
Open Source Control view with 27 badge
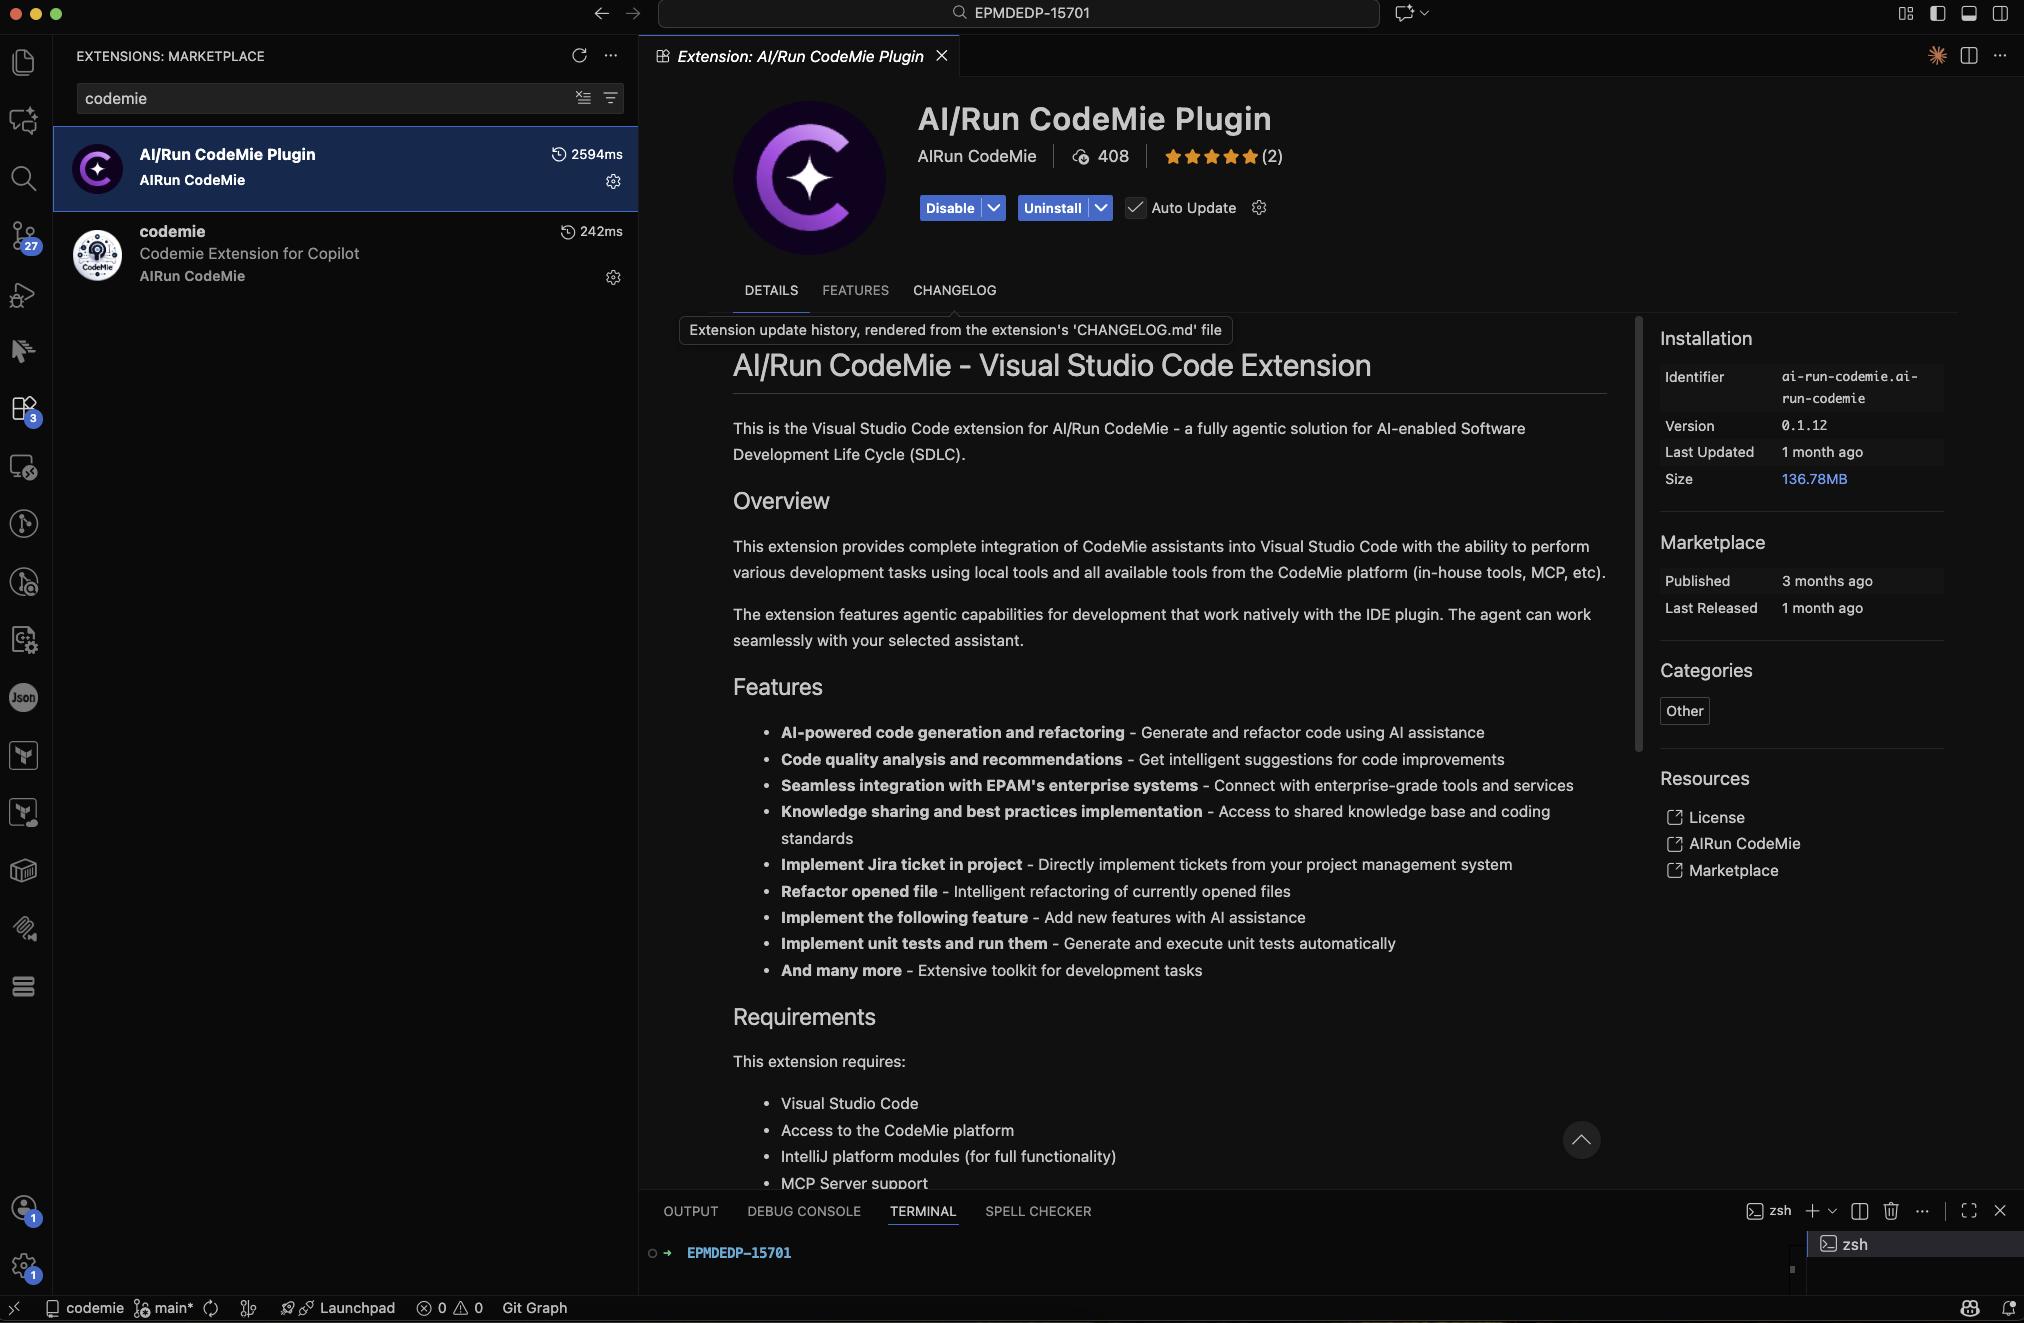tap(23, 237)
